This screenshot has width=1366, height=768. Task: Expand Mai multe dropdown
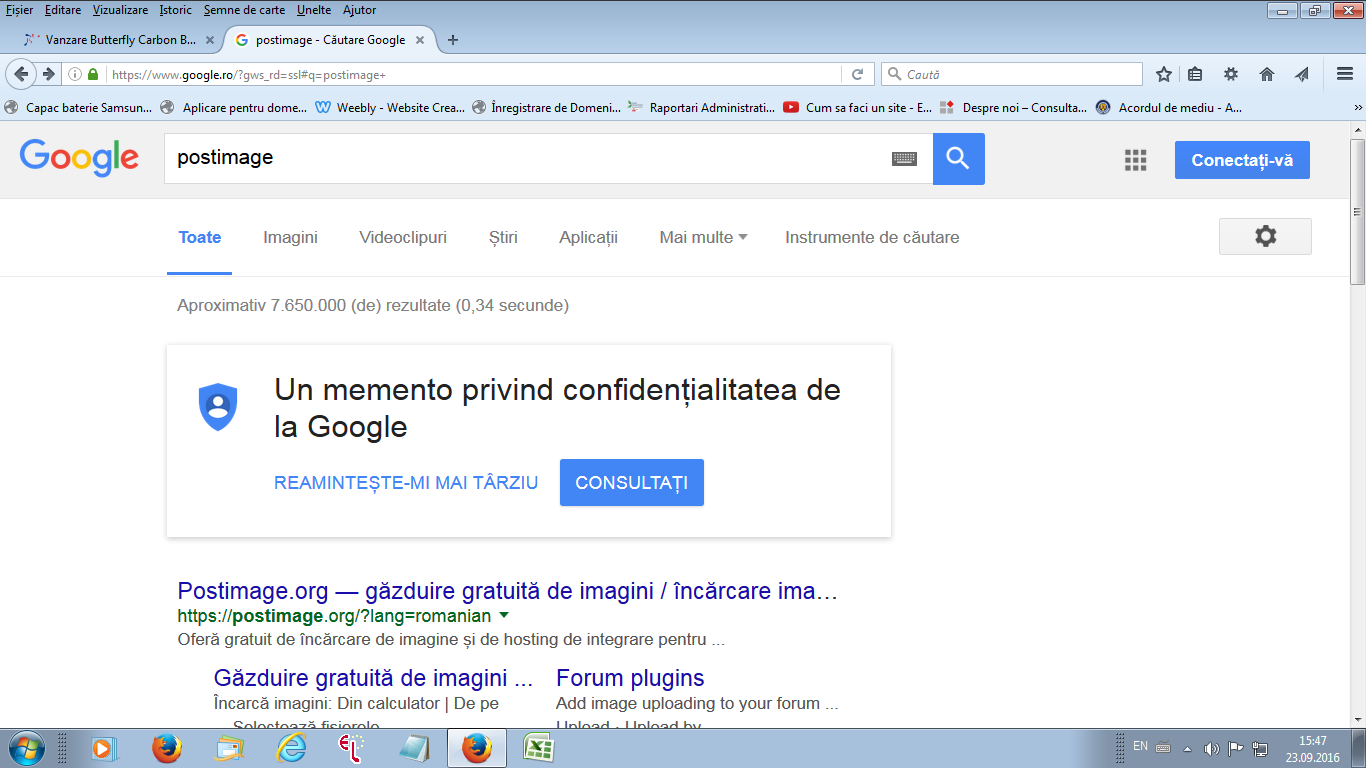pyautogui.click(x=703, y=237)
